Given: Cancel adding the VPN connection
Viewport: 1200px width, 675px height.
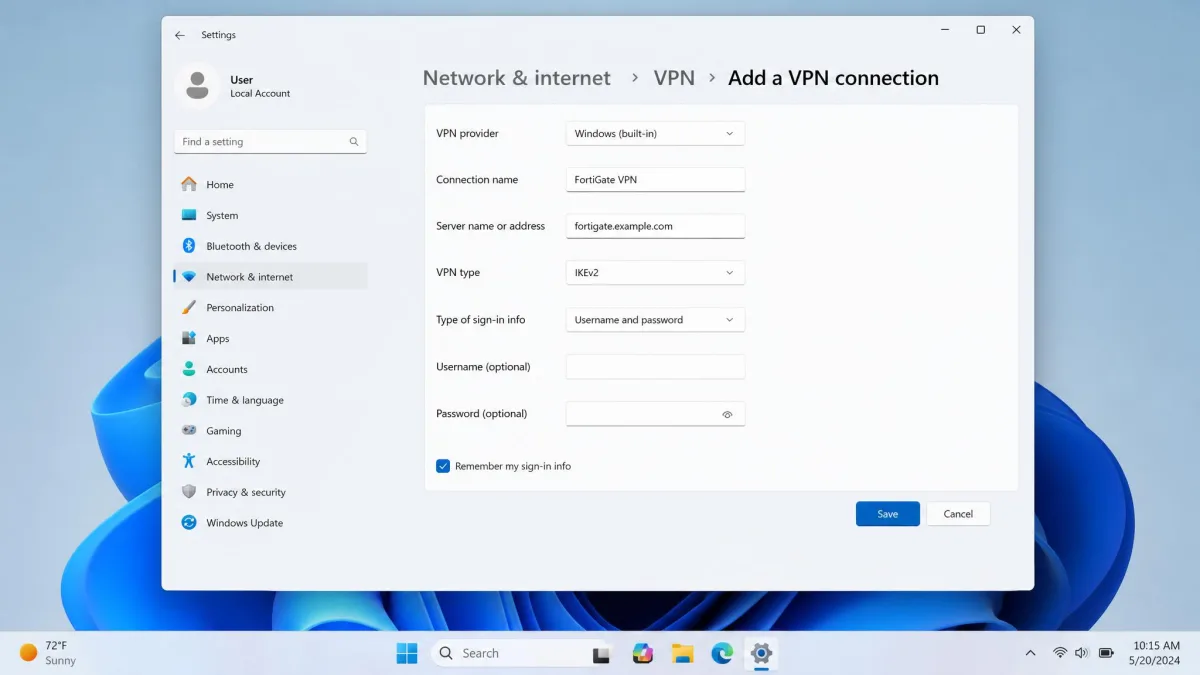Looking at the screenshot, I should [x=958, y=514].
